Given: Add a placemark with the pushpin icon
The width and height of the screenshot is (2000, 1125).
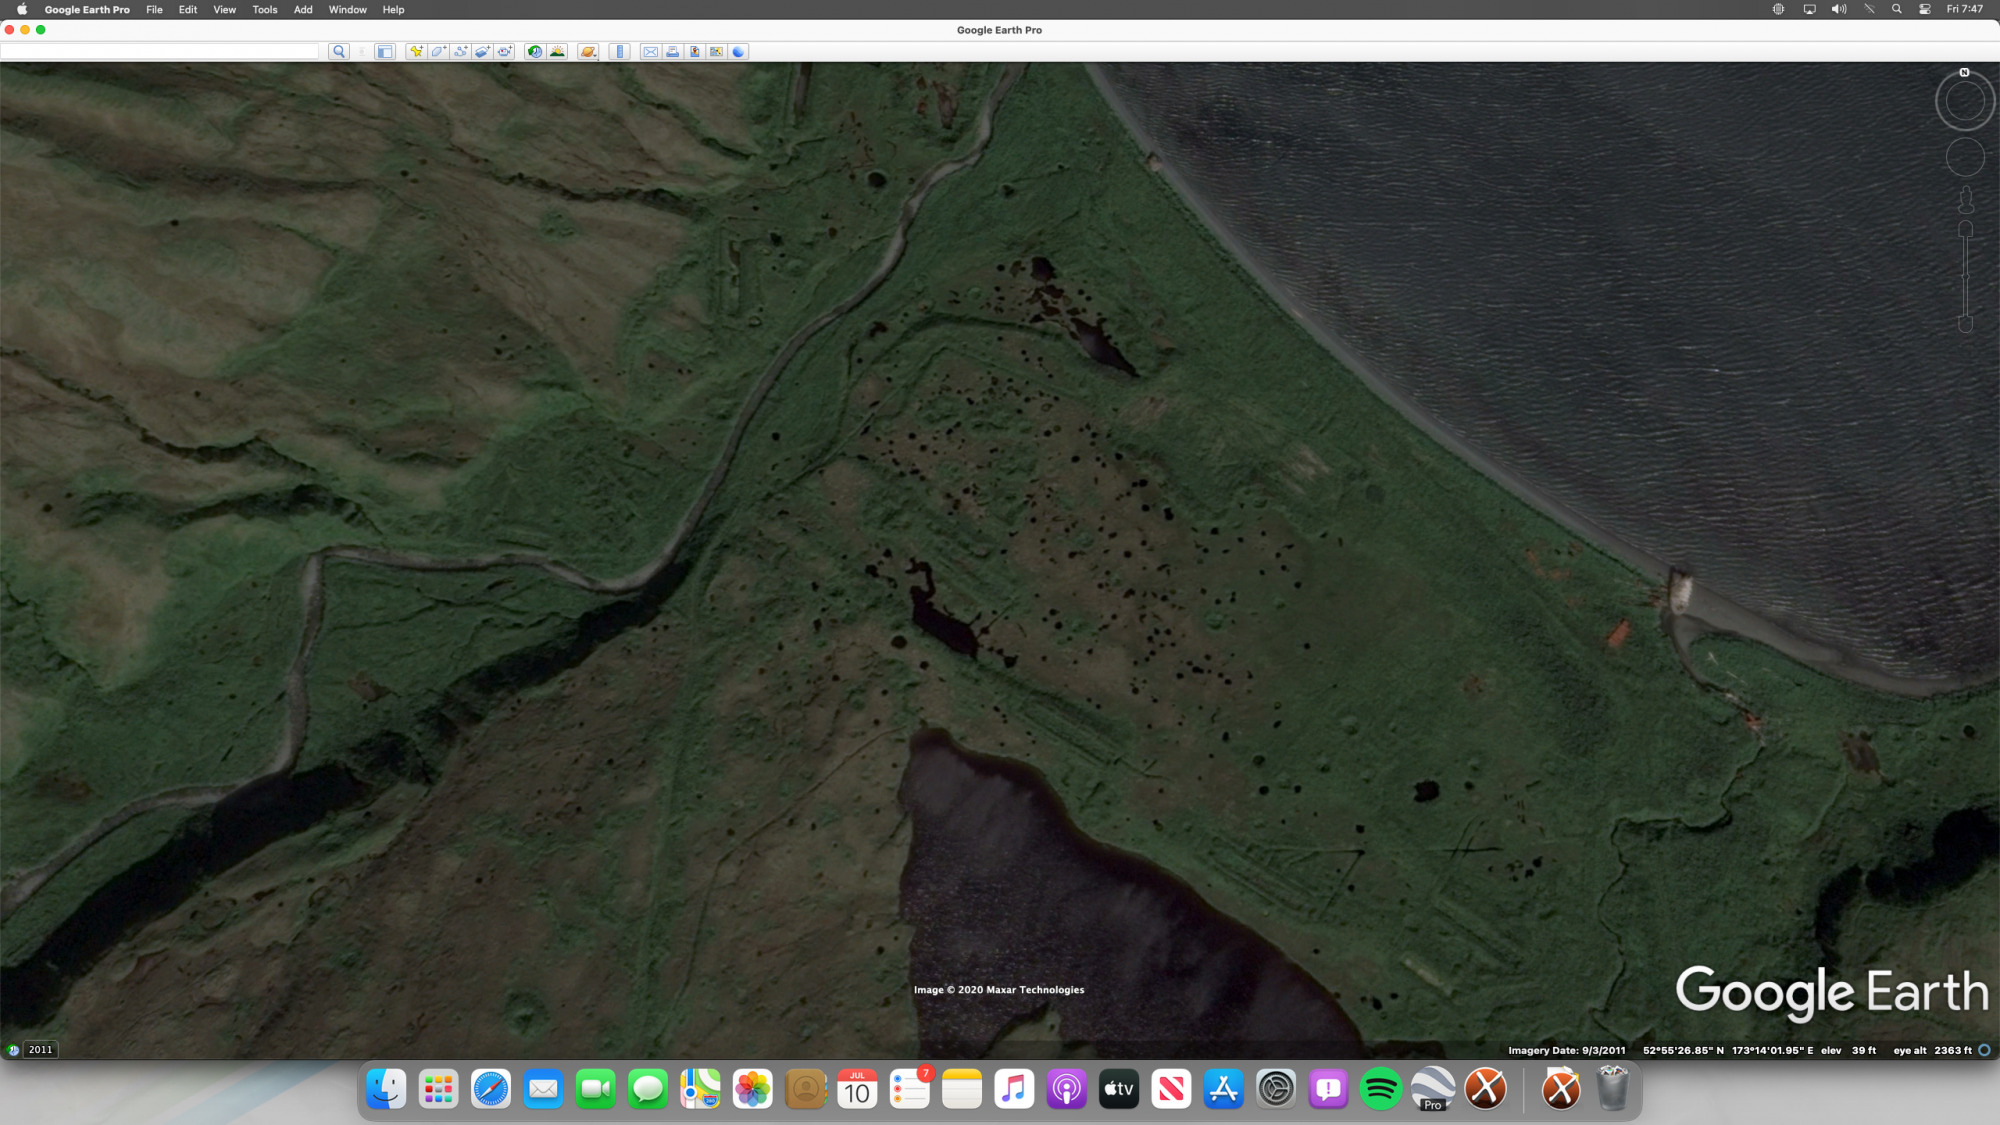Looking at the screenshot, I should 416,52.
